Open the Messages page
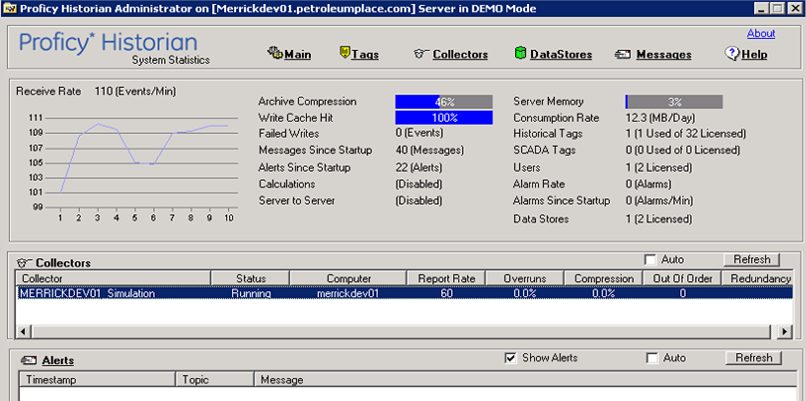 (x=663, y=55)
